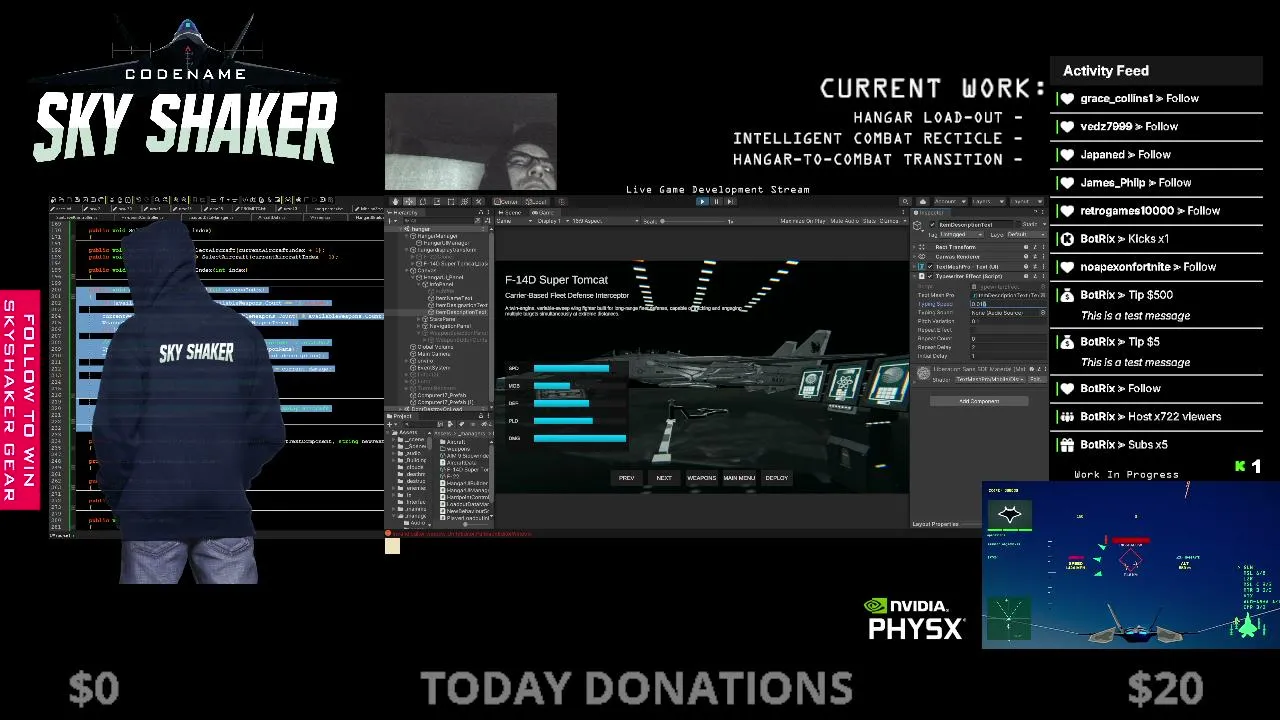Click the Unity Play button
The height and width of the screenshot is (720, 1280).
click(702, 201)
